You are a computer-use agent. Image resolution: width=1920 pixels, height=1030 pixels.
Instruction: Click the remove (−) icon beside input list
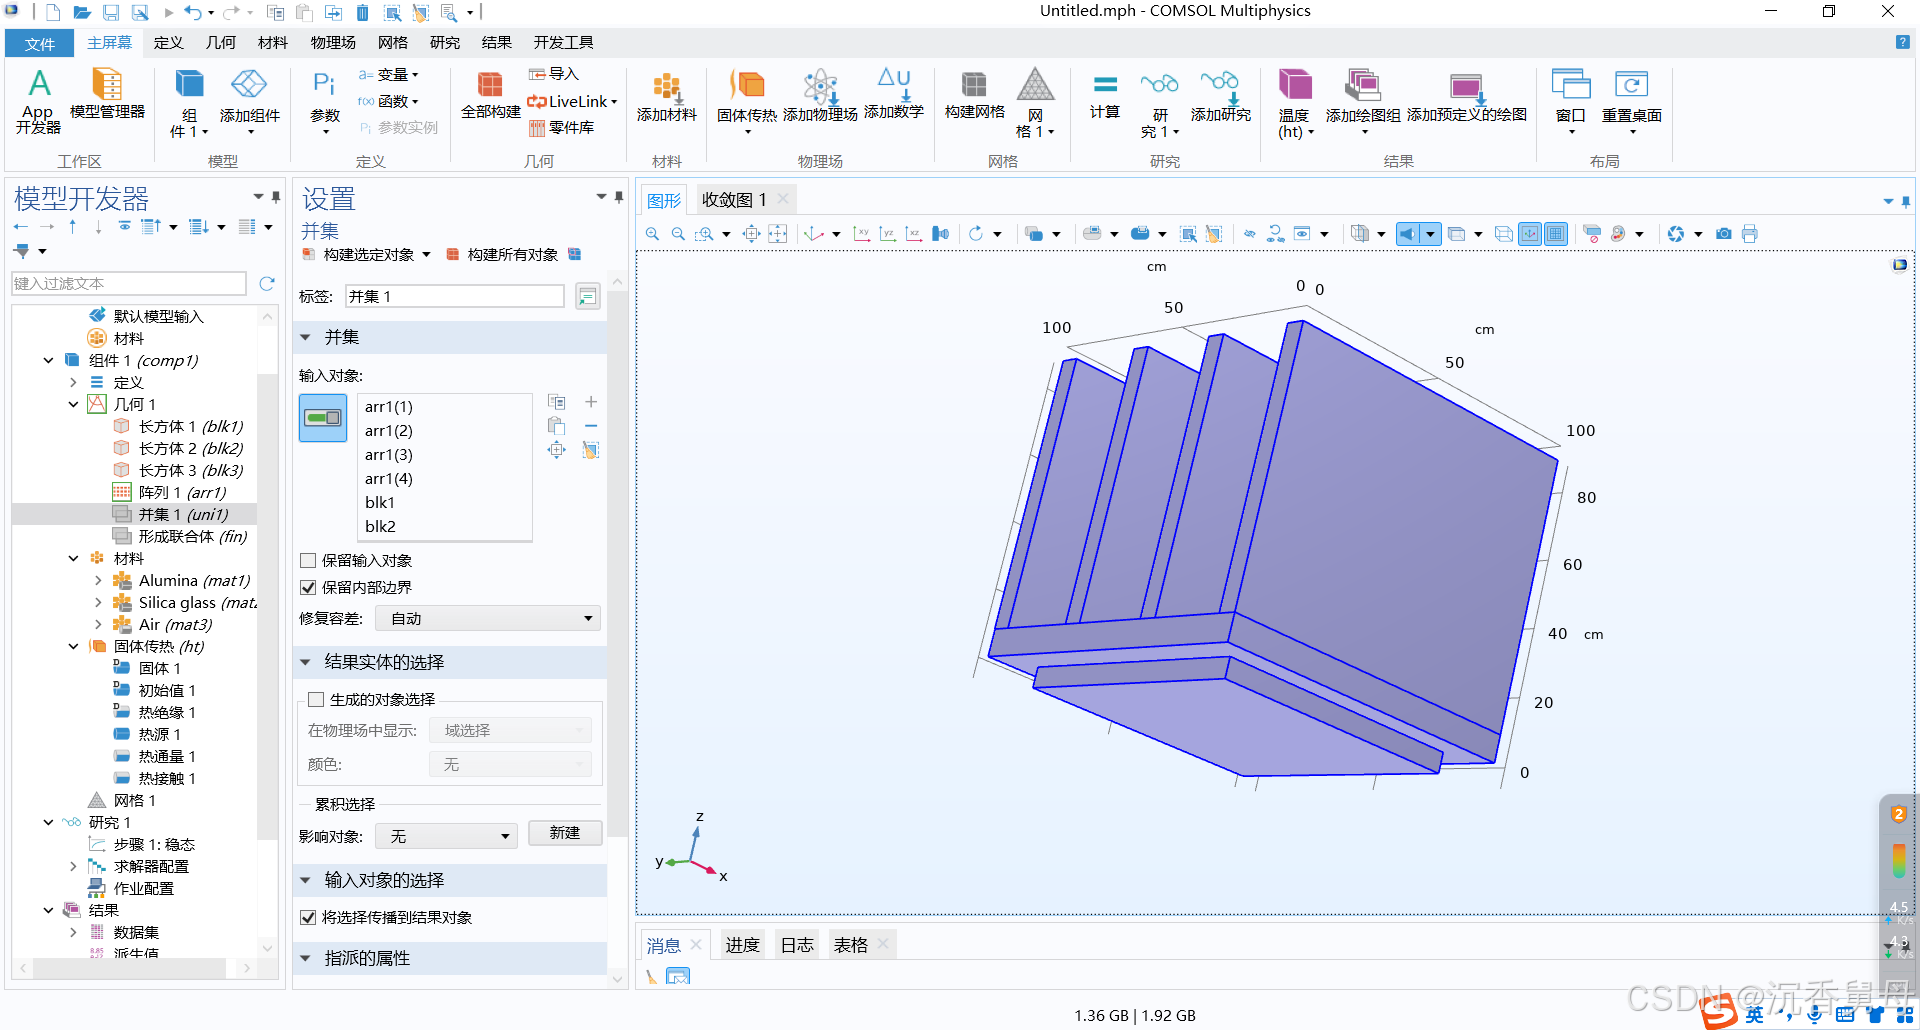(x=591, y=426)
